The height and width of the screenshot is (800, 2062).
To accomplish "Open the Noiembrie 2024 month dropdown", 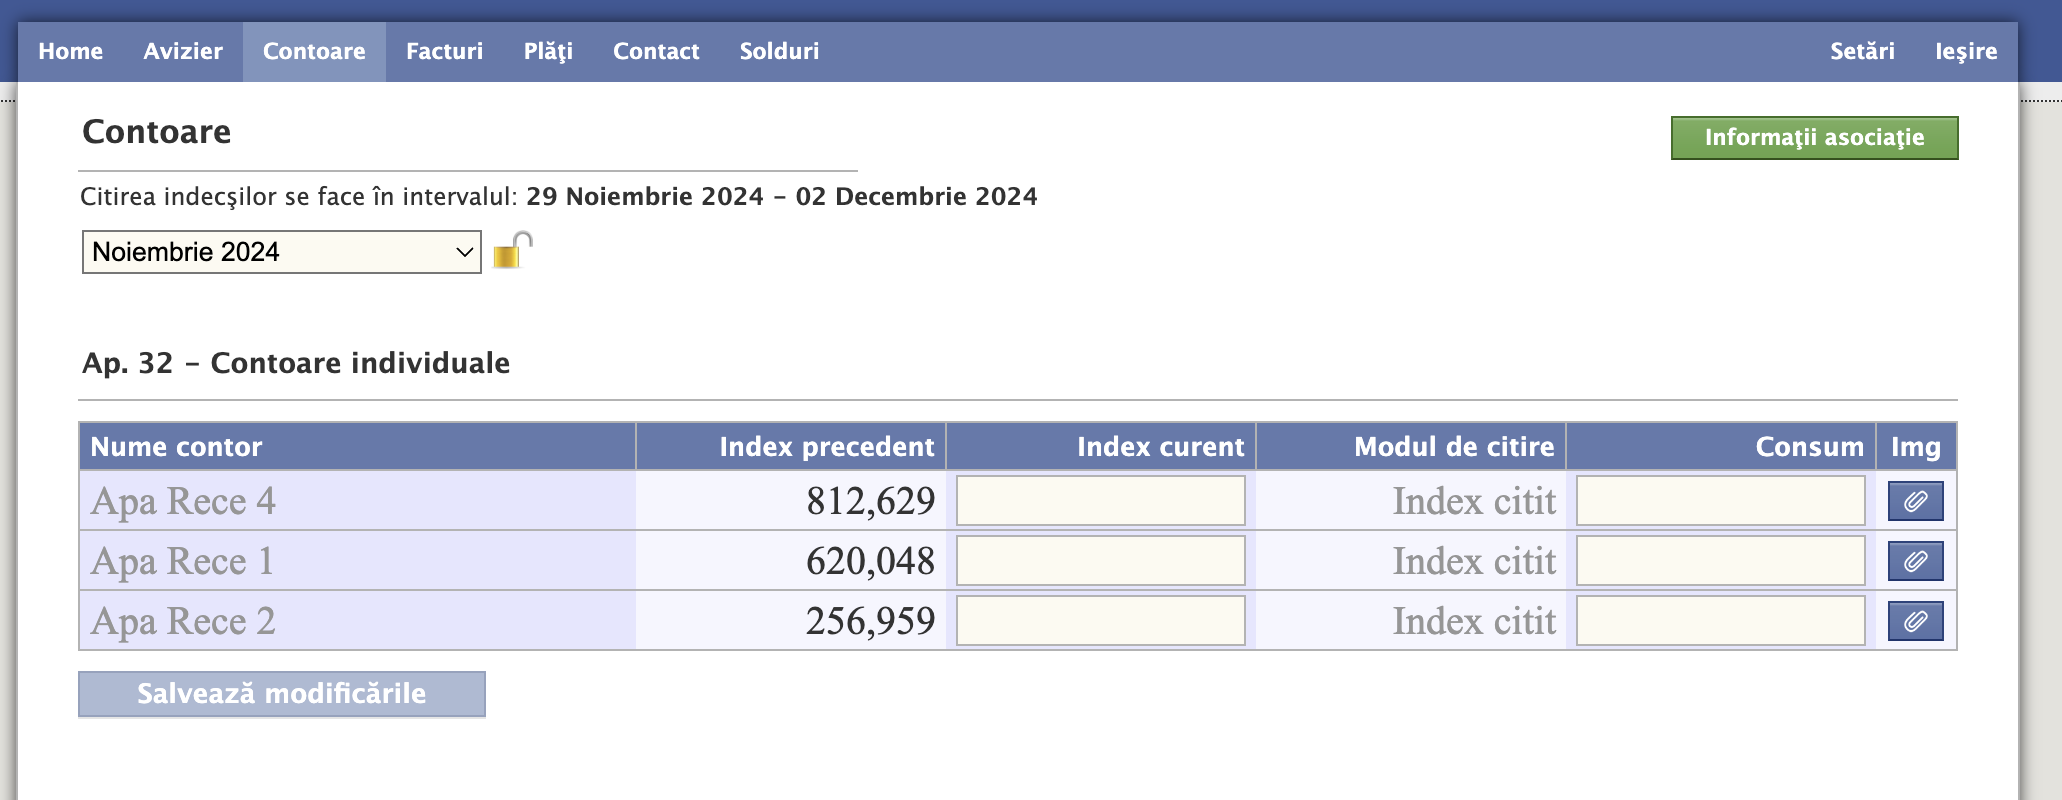I will click(x=281, y=252).
